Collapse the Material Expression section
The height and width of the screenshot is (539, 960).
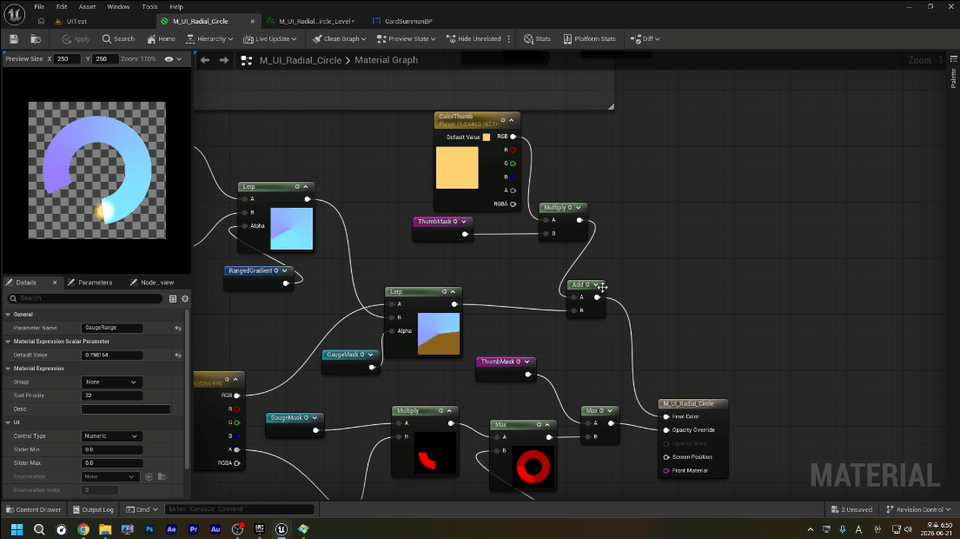[x=8, y=369]
